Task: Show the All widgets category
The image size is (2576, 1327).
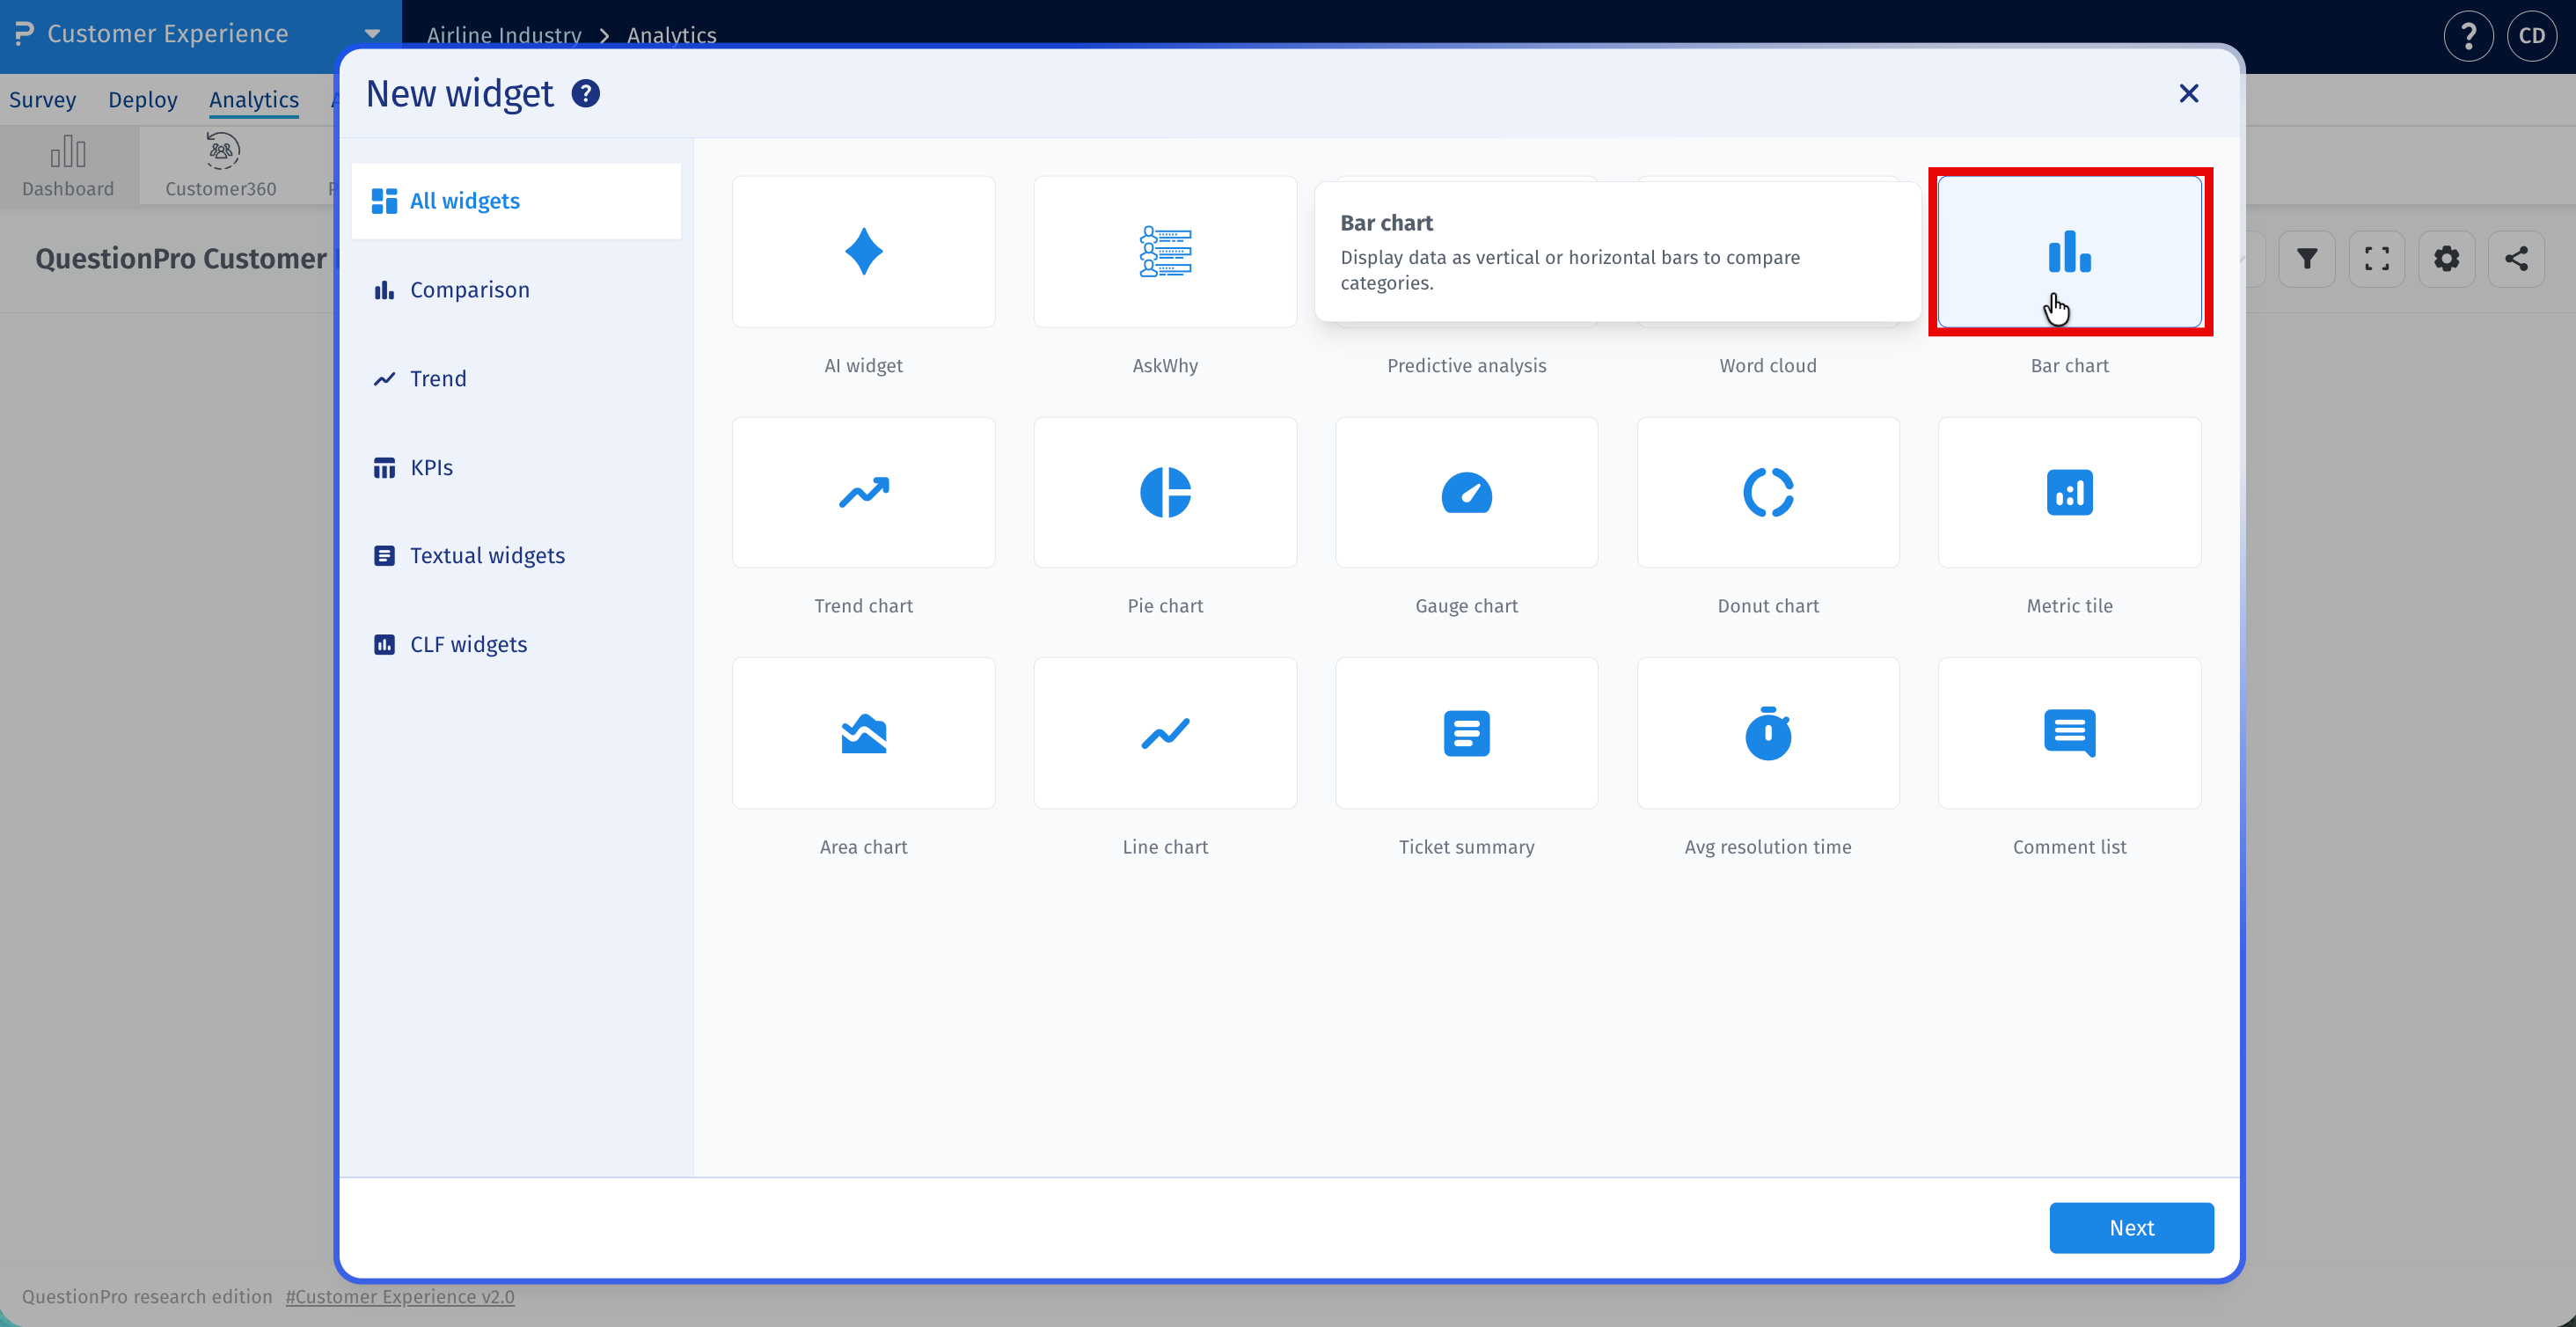Action: coord(516,201)
